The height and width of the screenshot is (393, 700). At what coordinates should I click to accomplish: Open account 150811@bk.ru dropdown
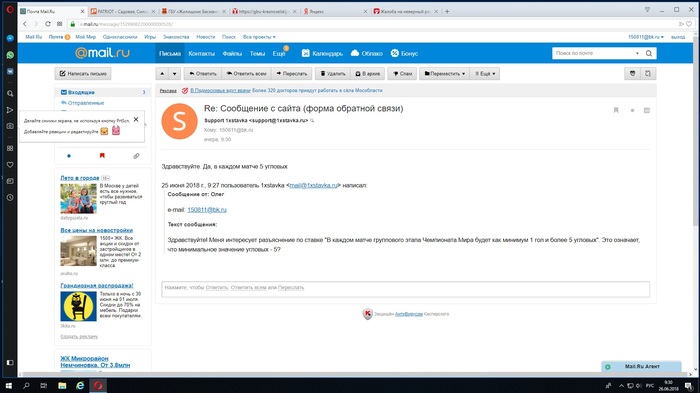pyautogui.click(x=646, y=37)
